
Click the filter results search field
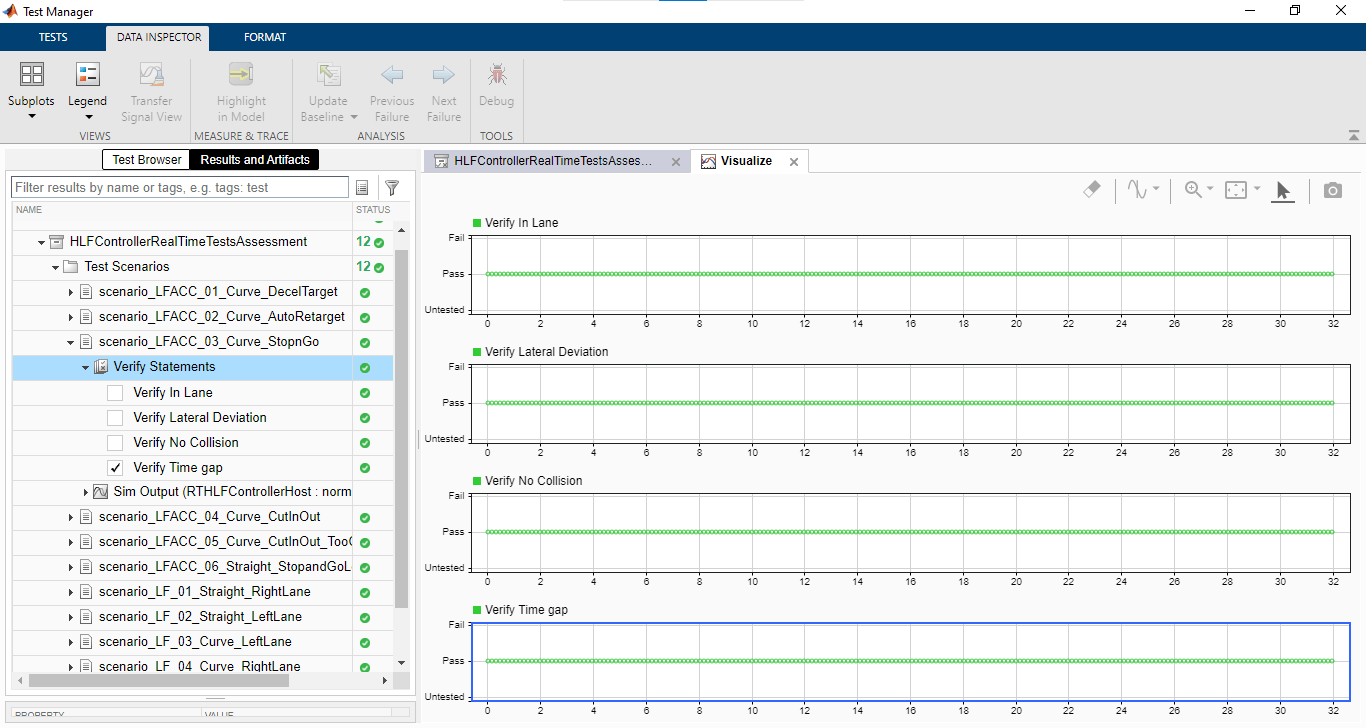tap(180, 188)
